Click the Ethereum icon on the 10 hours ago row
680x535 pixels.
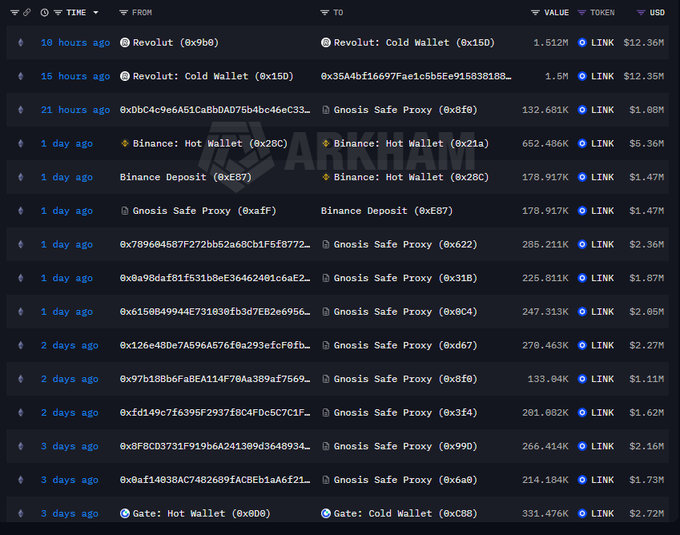coord(20,42)
